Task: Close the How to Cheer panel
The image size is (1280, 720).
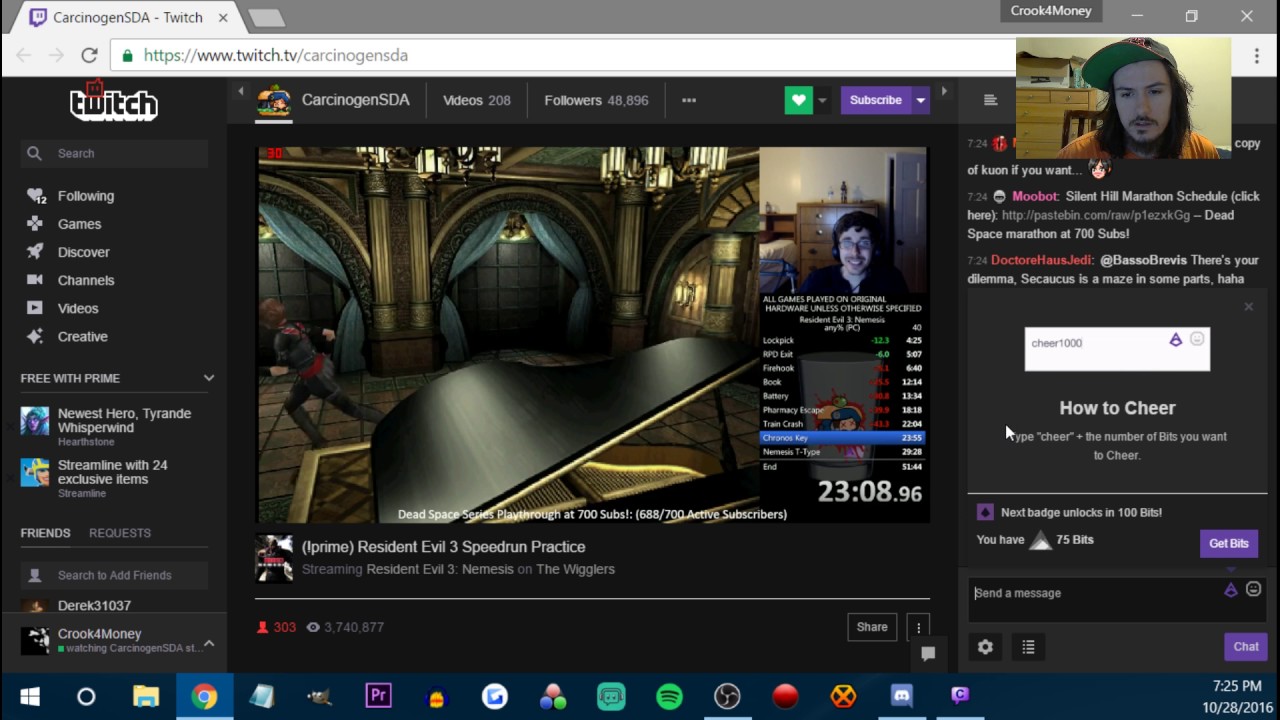Action: pyautogui.click(x=1248, y=307)
